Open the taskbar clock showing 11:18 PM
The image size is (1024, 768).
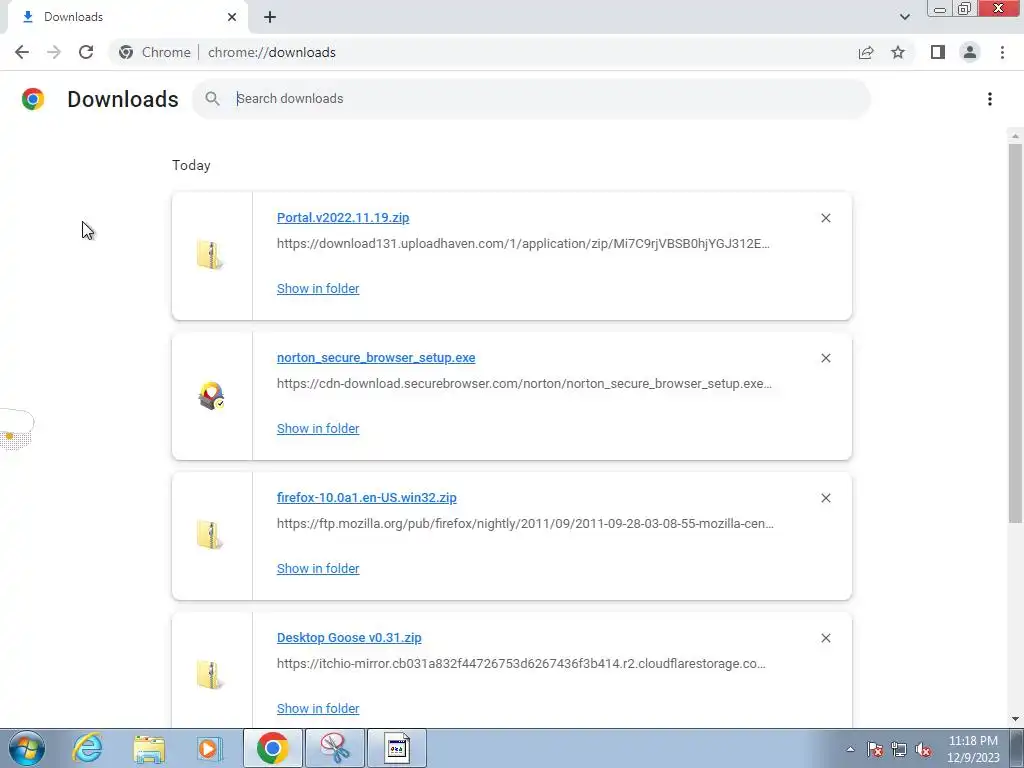[x=973, y=749]
